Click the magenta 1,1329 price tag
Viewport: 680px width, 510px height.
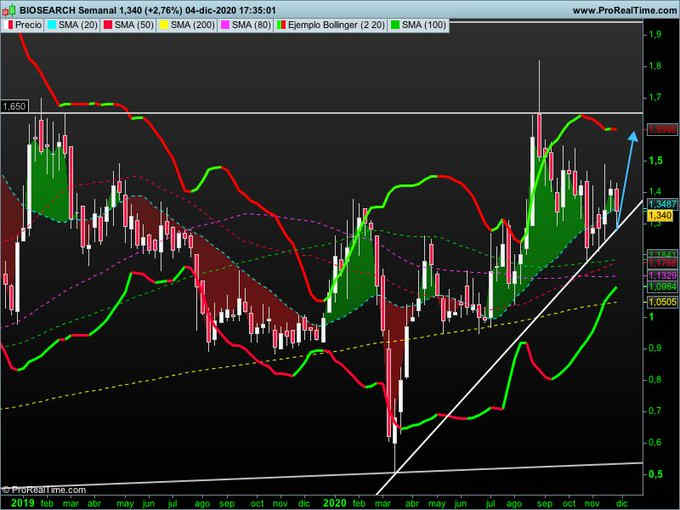[x=662, y=275]
